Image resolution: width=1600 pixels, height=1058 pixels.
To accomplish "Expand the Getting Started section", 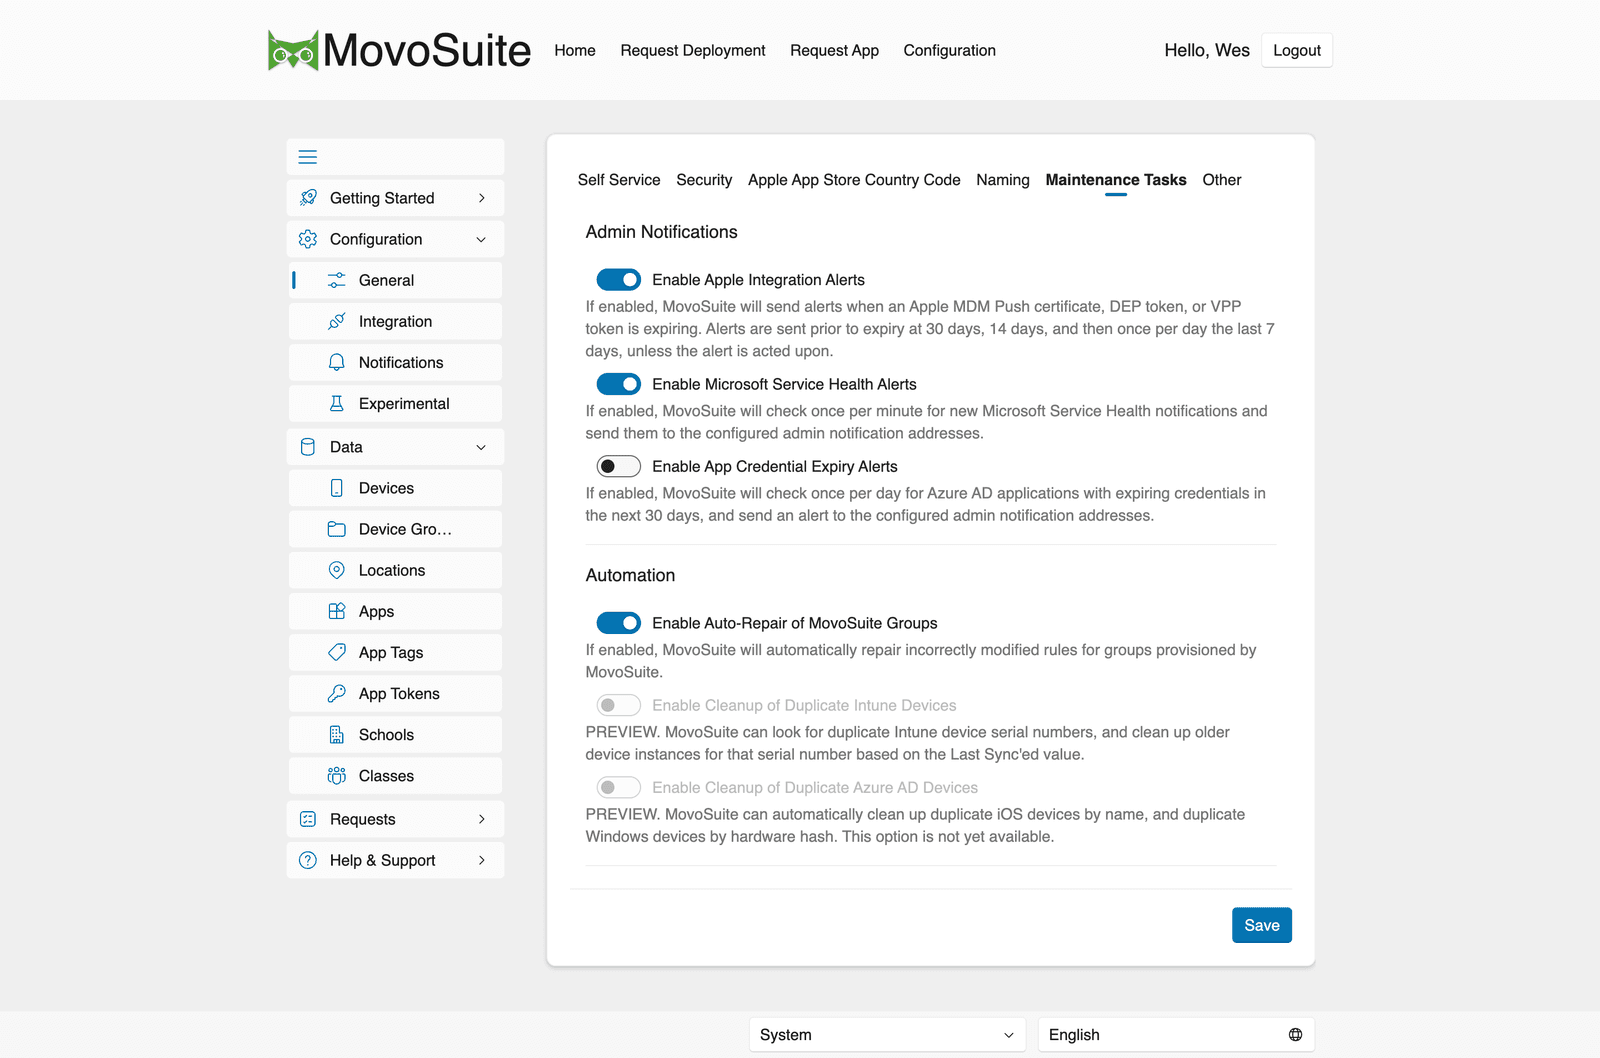I will (x=395, y=198).
